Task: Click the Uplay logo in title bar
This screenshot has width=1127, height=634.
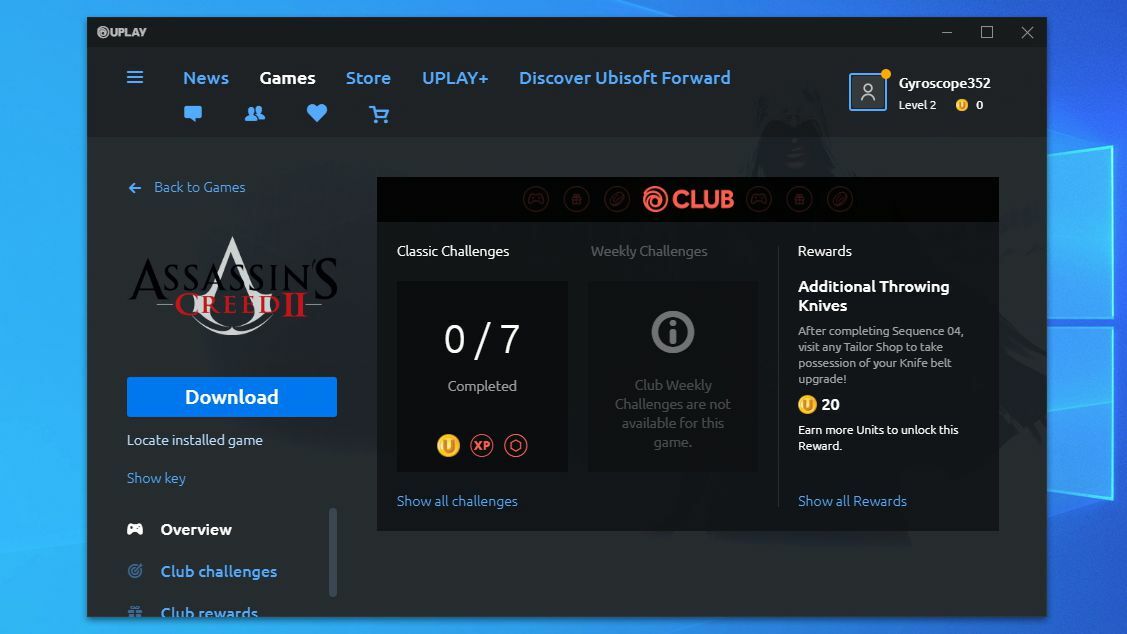Action: [121, 32]
